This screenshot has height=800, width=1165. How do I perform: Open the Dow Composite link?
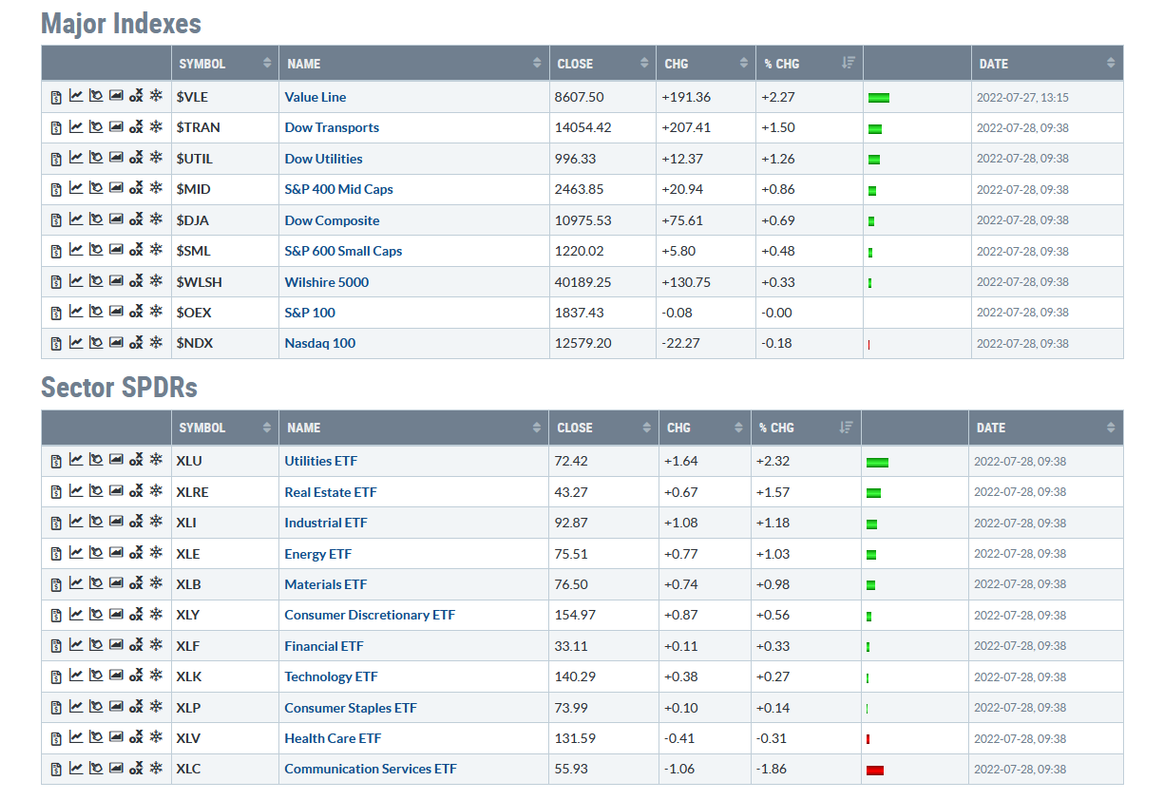point(331,220)
